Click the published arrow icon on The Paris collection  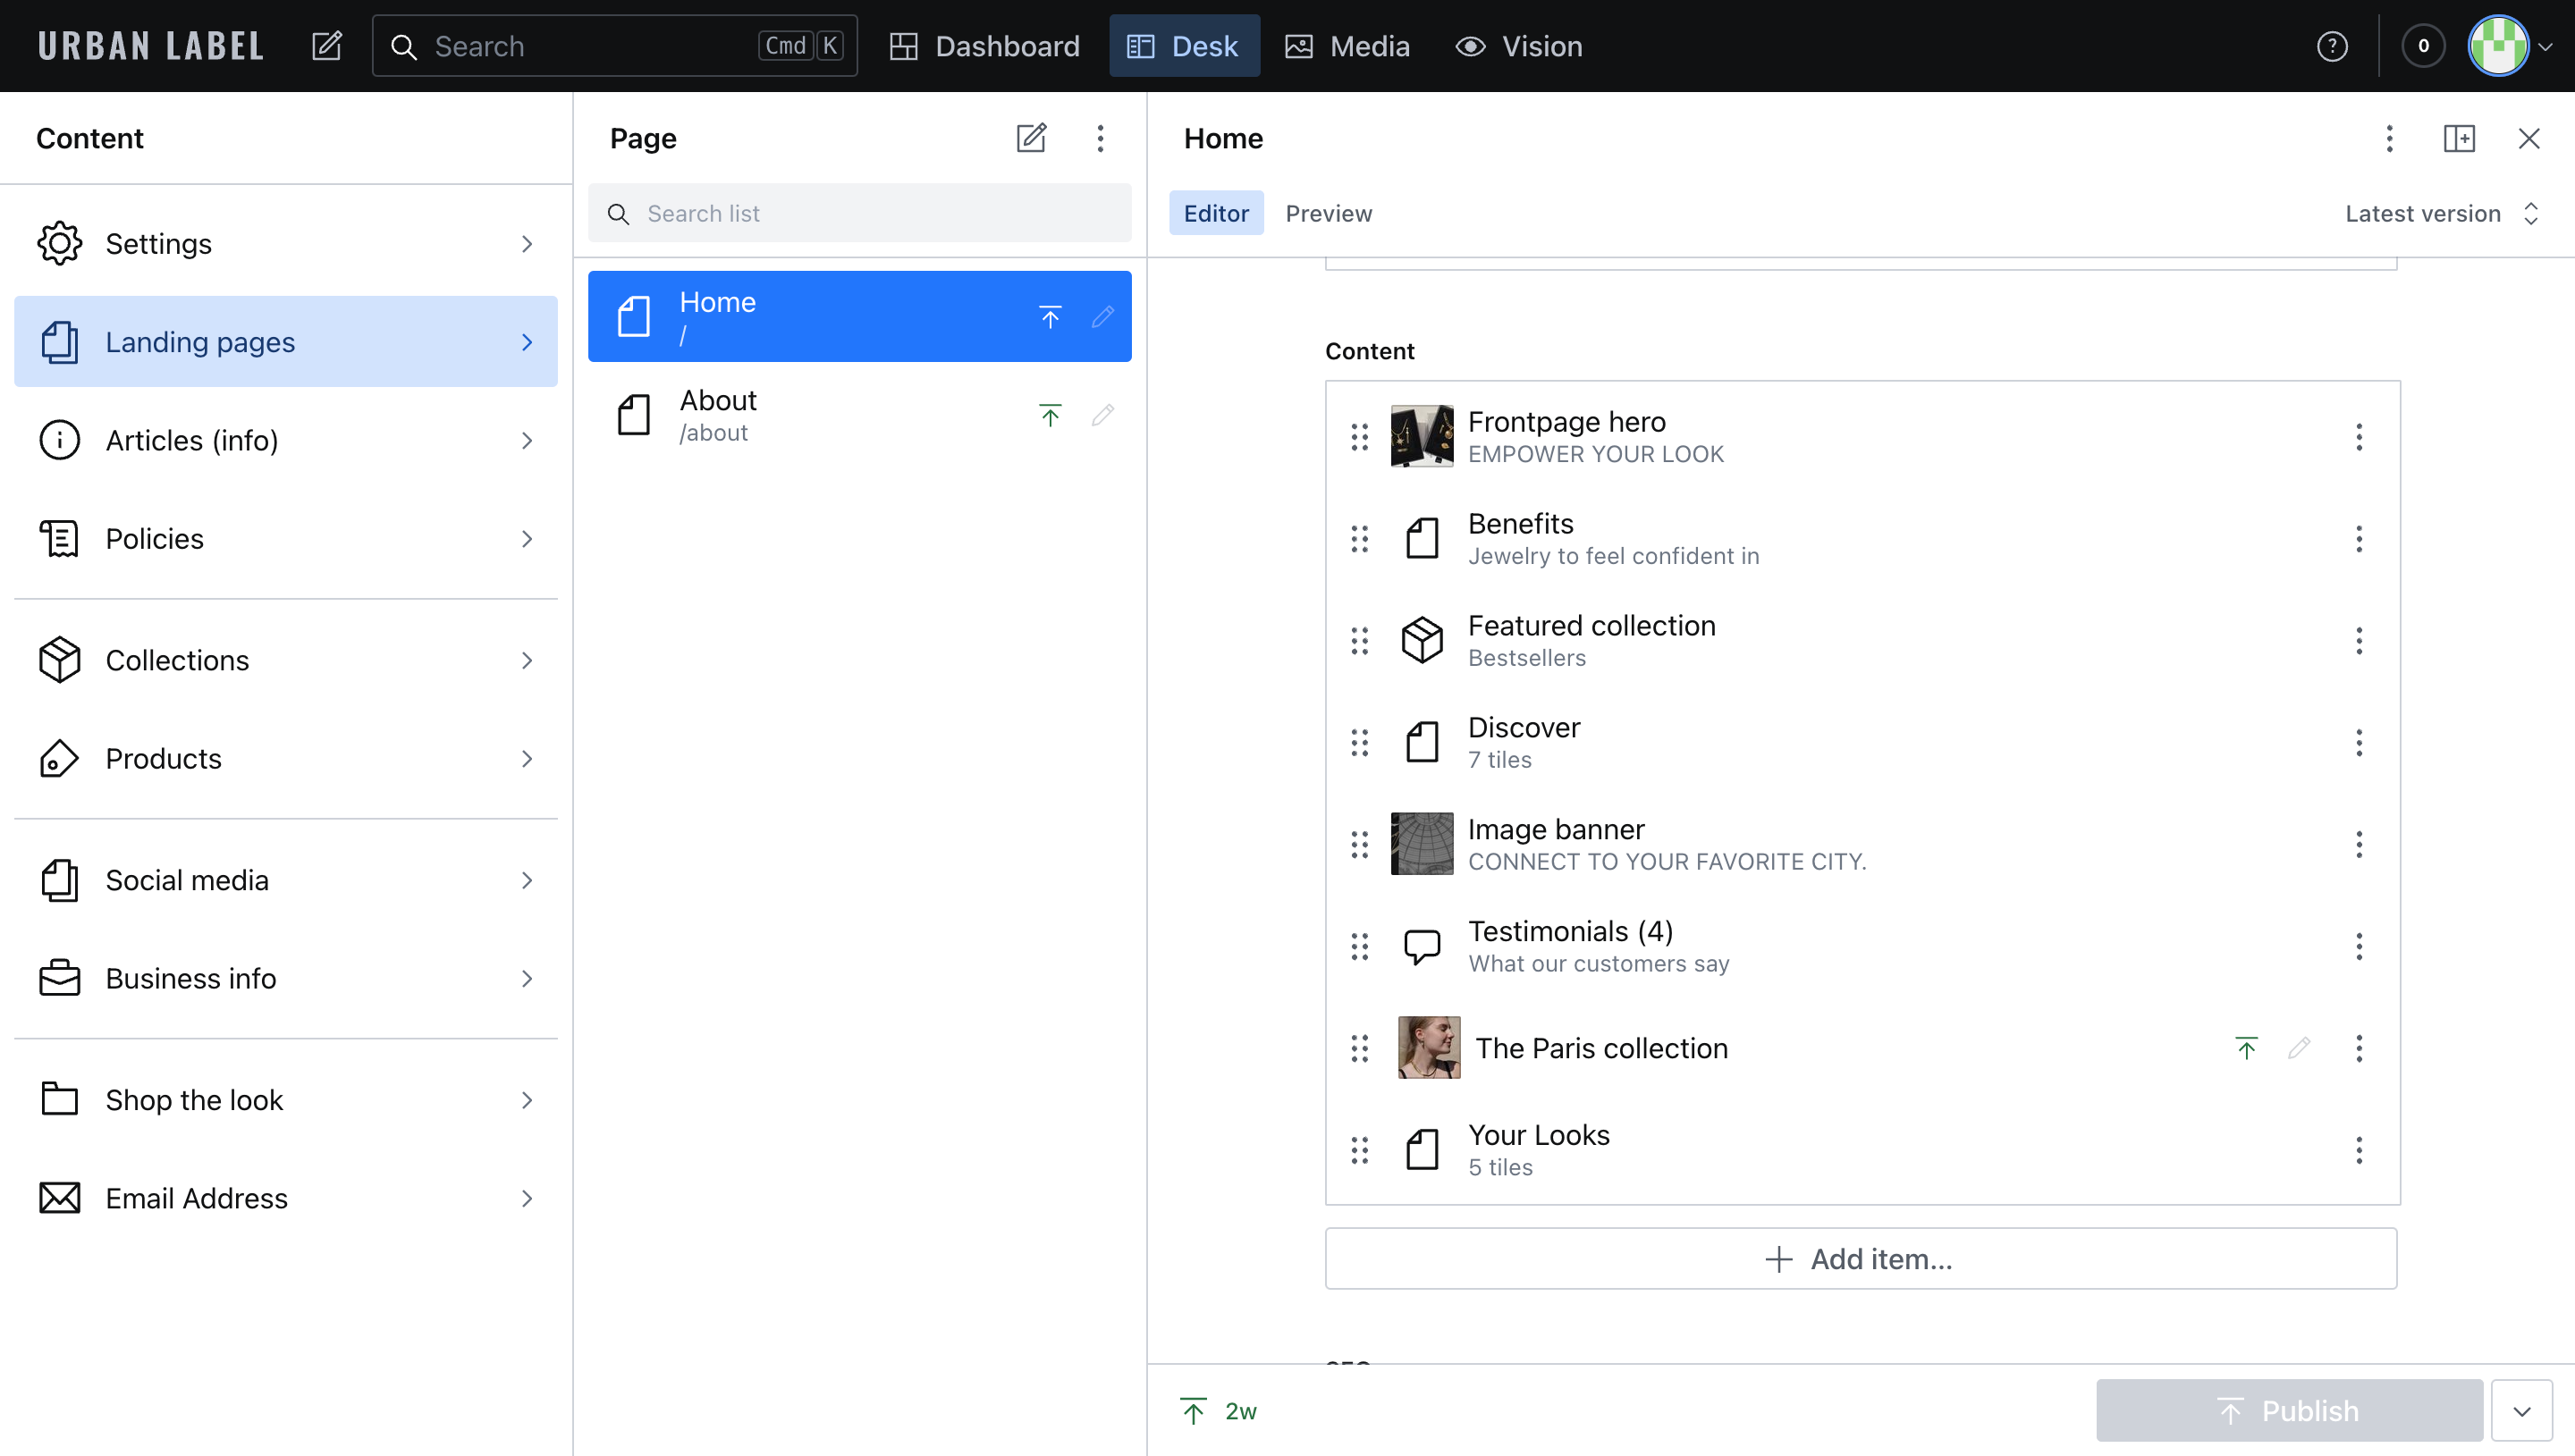[2246, 1048]
